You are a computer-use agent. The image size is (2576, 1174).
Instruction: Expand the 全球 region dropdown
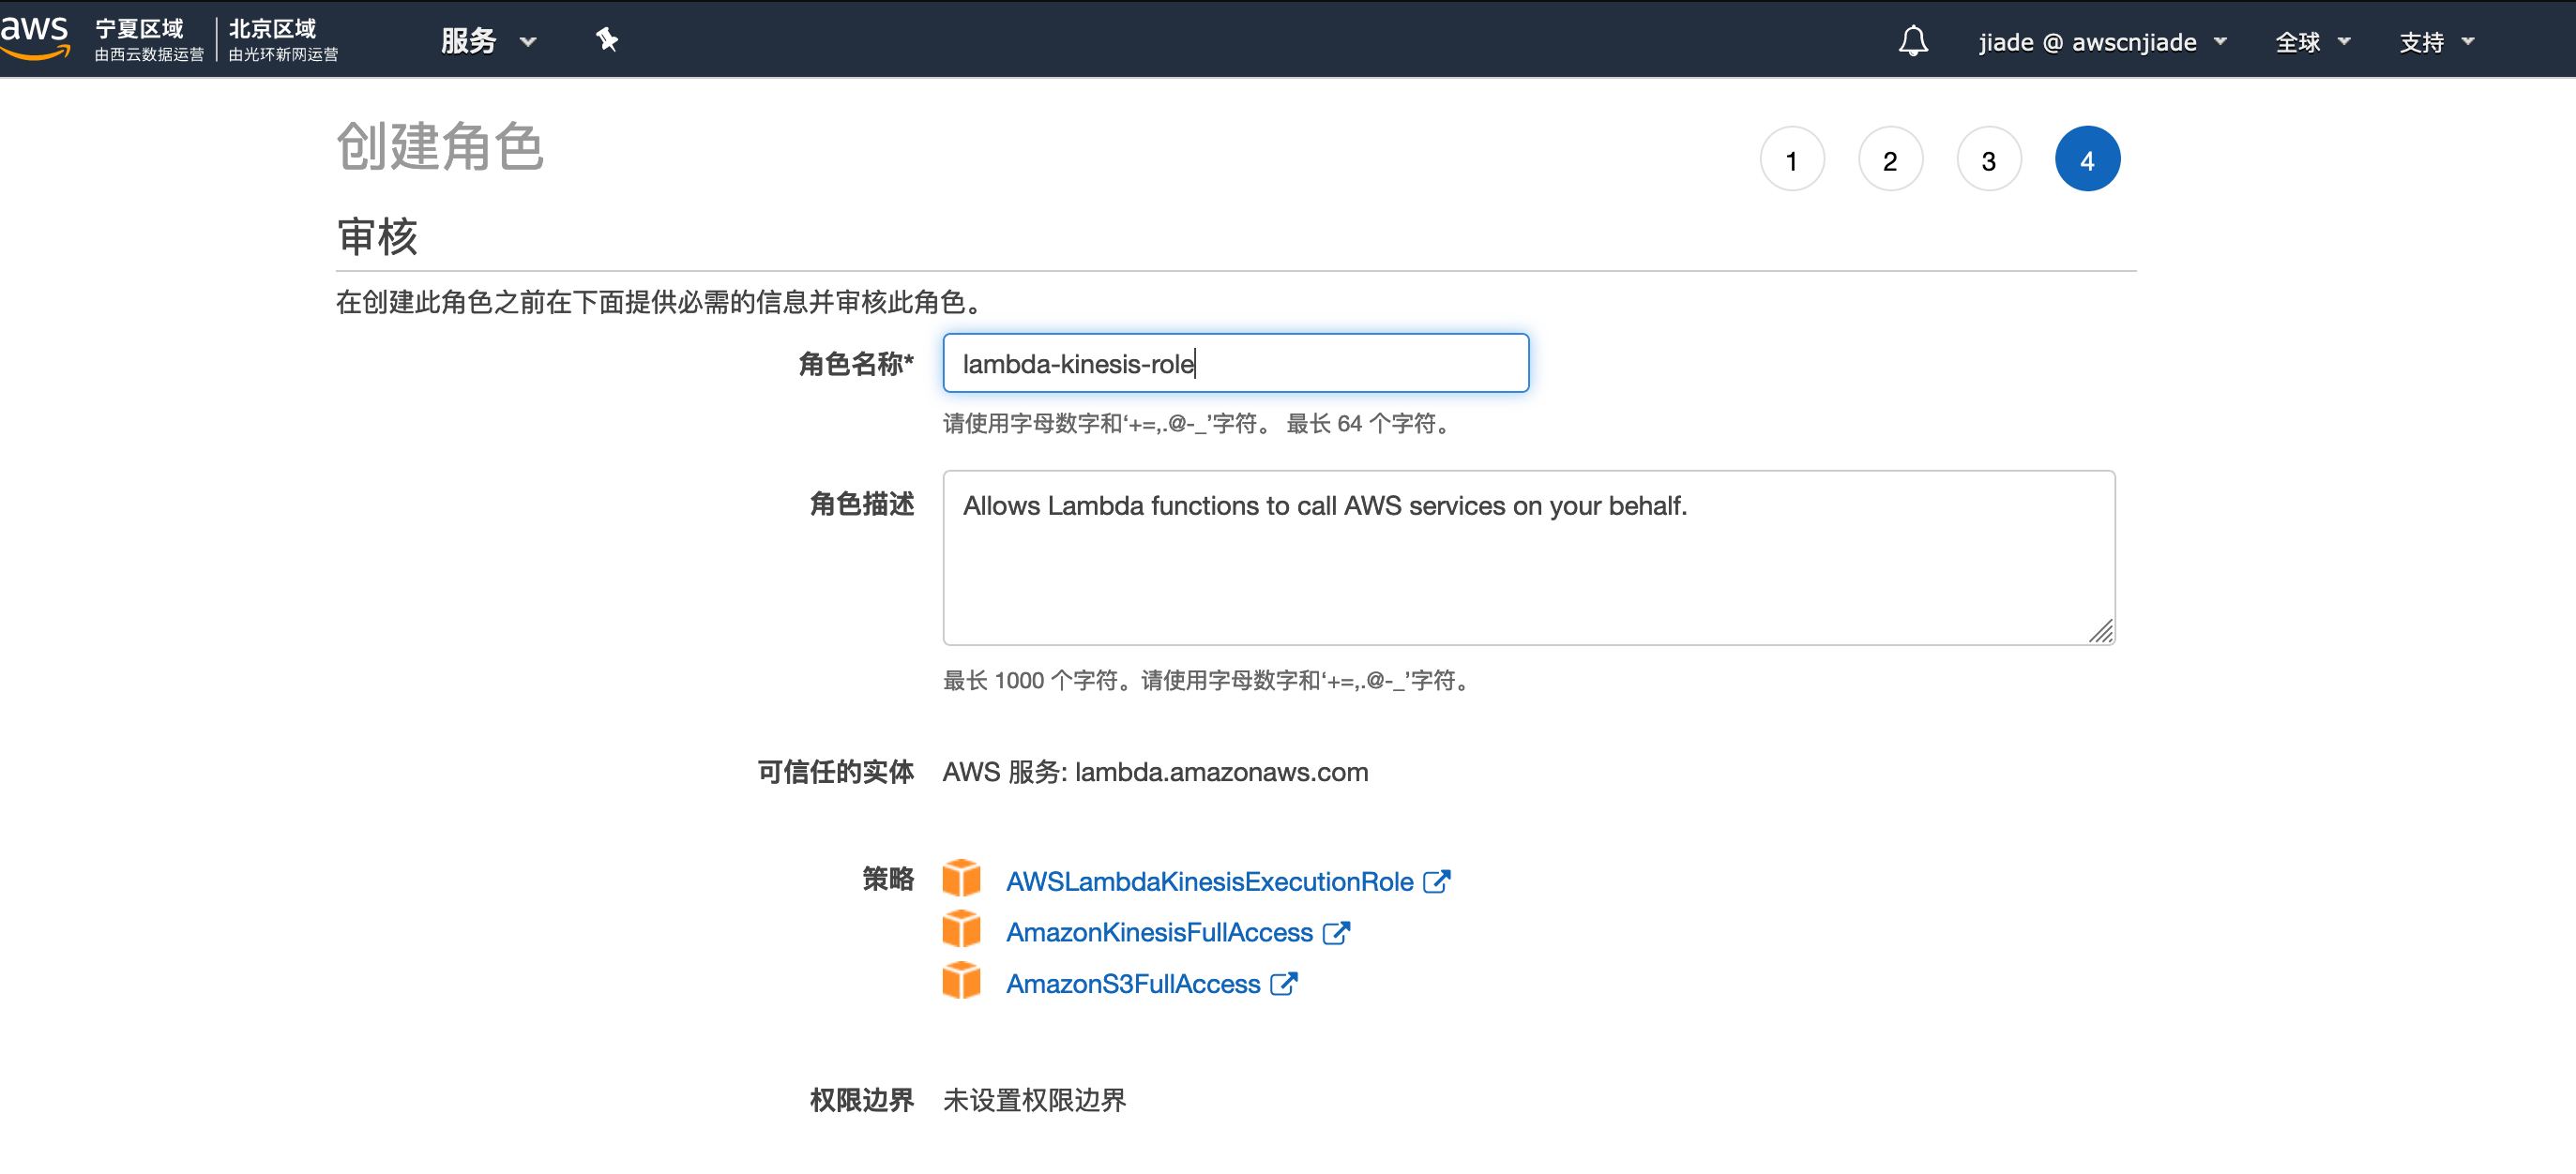pyautogui.click(x=2311, y=42)
